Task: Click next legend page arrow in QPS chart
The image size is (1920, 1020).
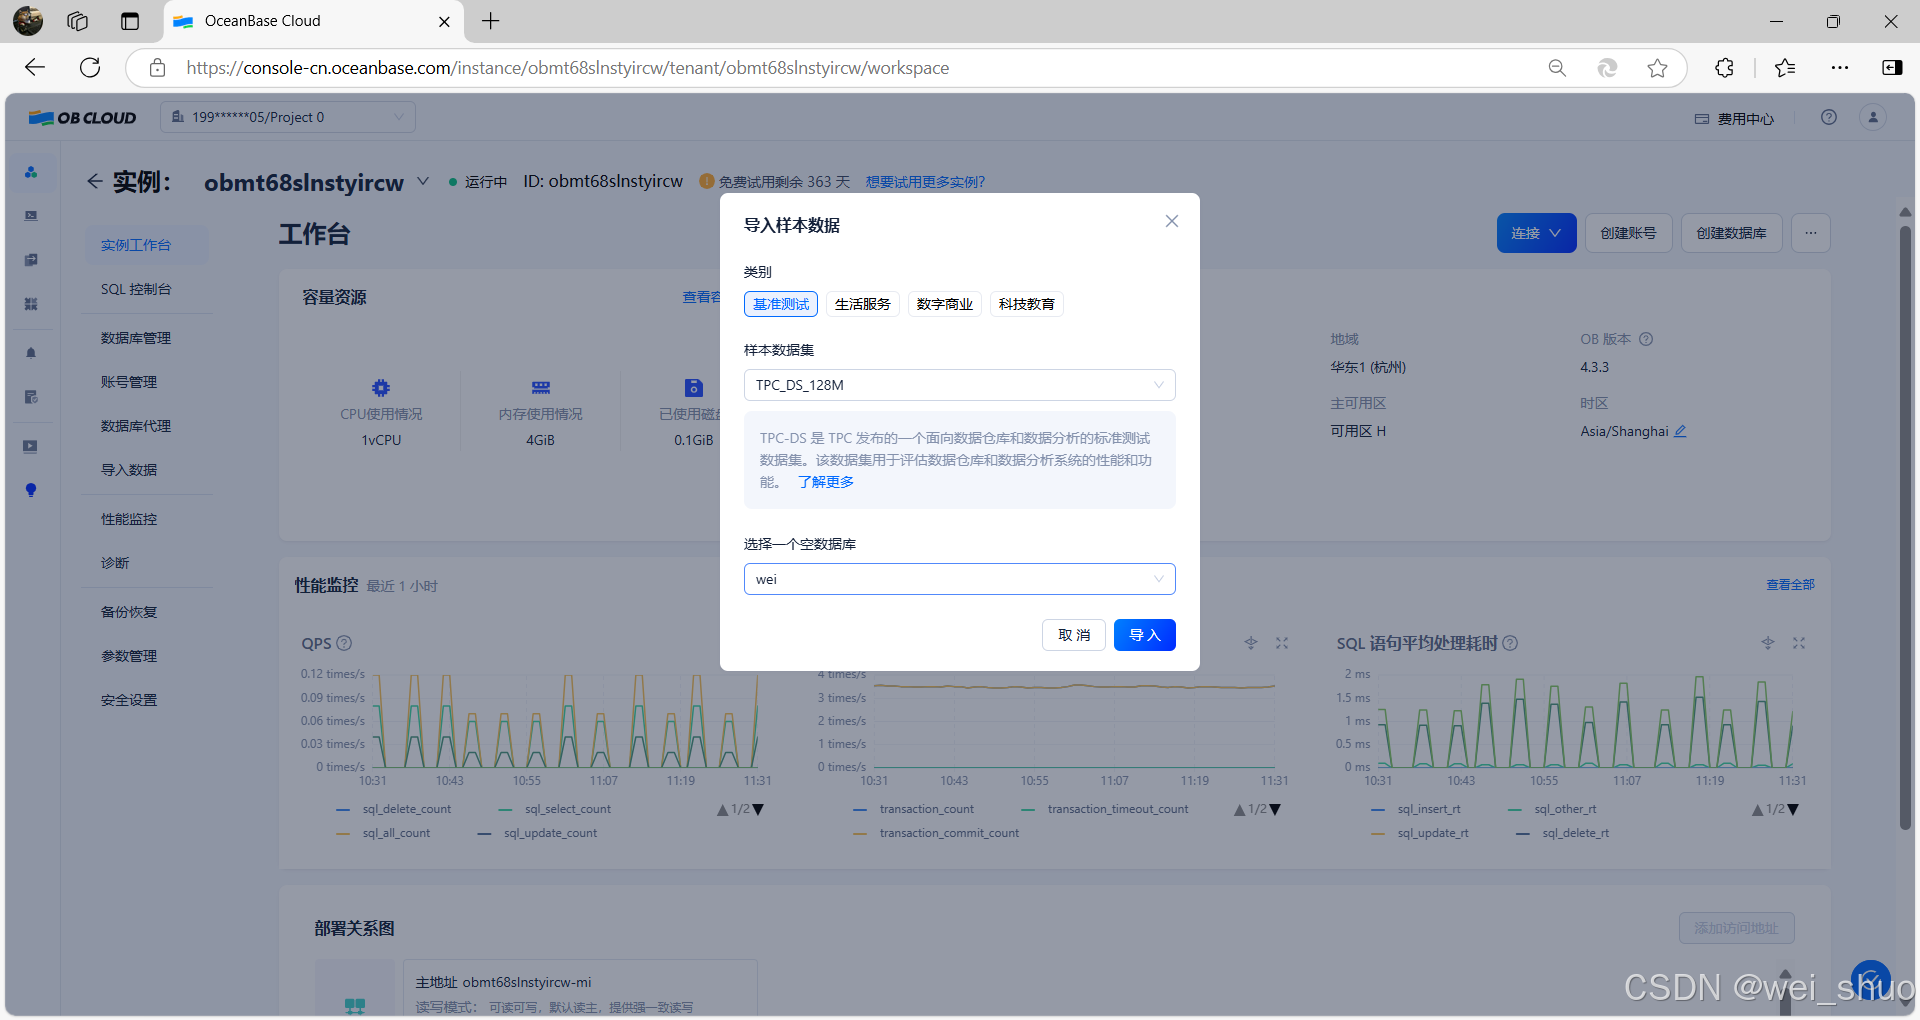Action: [x=758, y=809]
